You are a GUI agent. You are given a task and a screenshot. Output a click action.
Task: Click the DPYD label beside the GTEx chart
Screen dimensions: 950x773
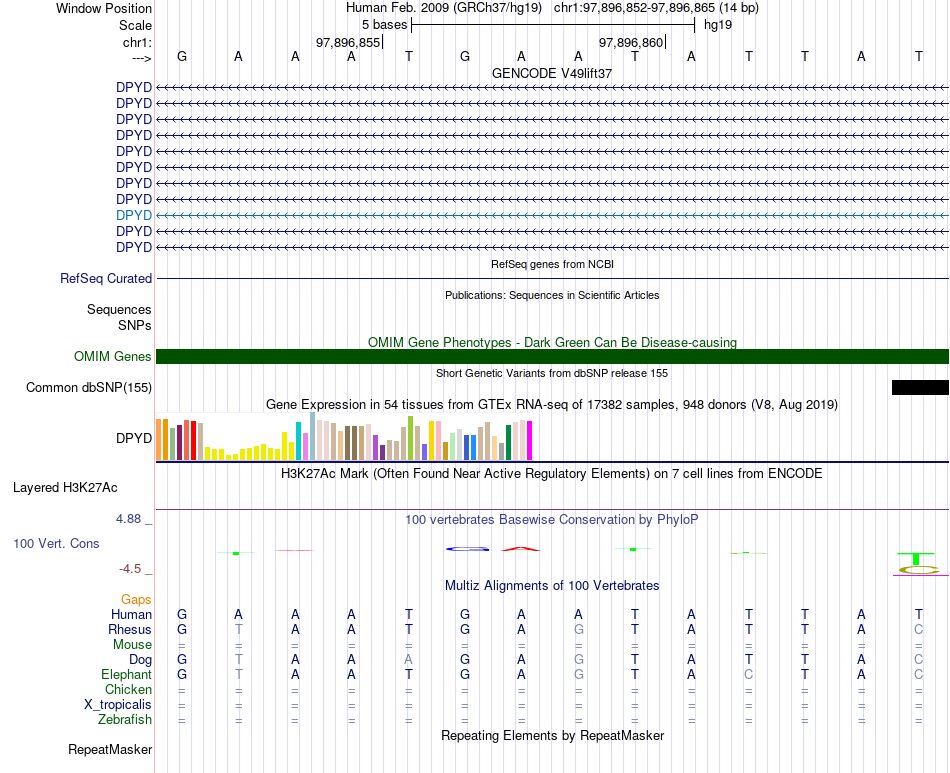(x=134, y=438)
